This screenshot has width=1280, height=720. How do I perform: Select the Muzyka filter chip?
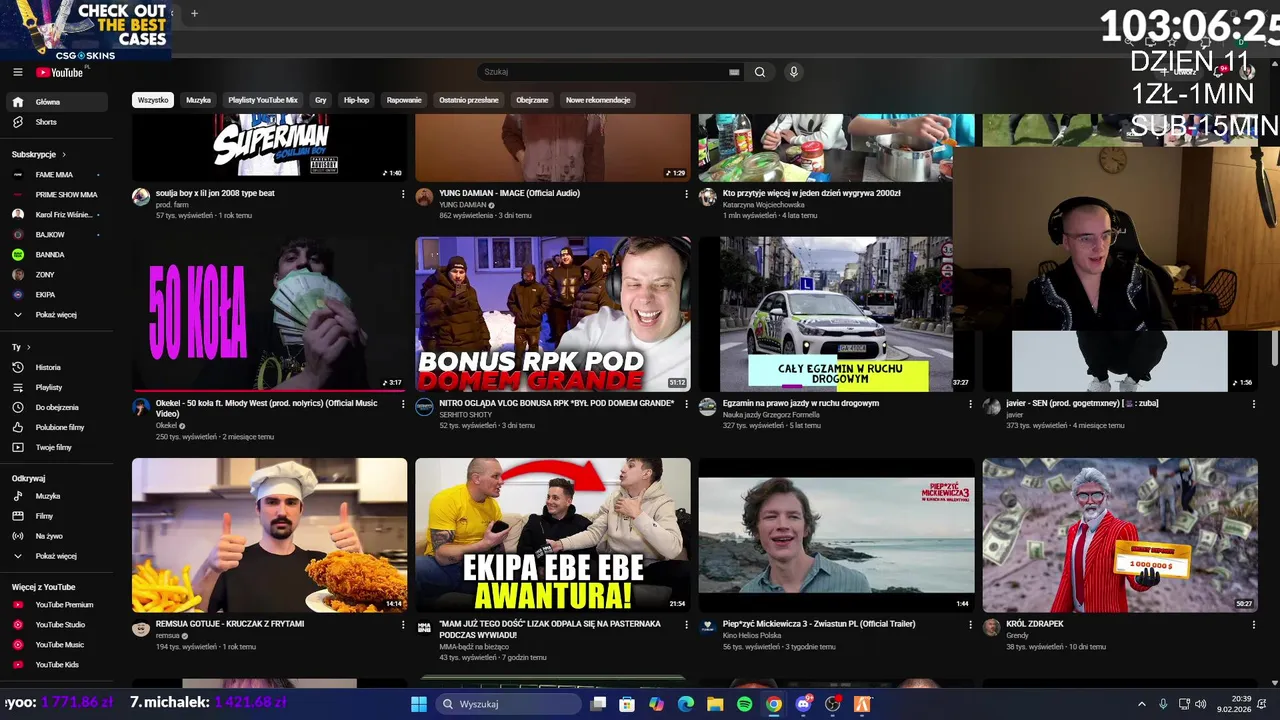pyautogui.click(x=199, y=100)
